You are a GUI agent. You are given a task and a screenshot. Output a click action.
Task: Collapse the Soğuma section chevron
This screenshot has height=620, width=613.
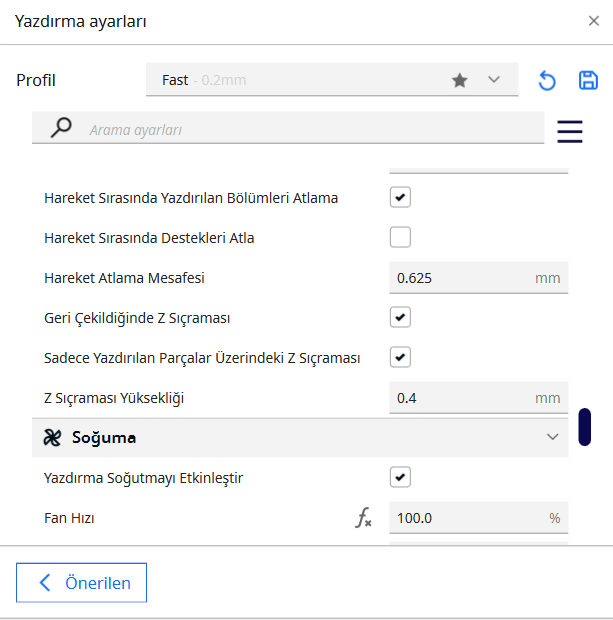pos(552,437)
